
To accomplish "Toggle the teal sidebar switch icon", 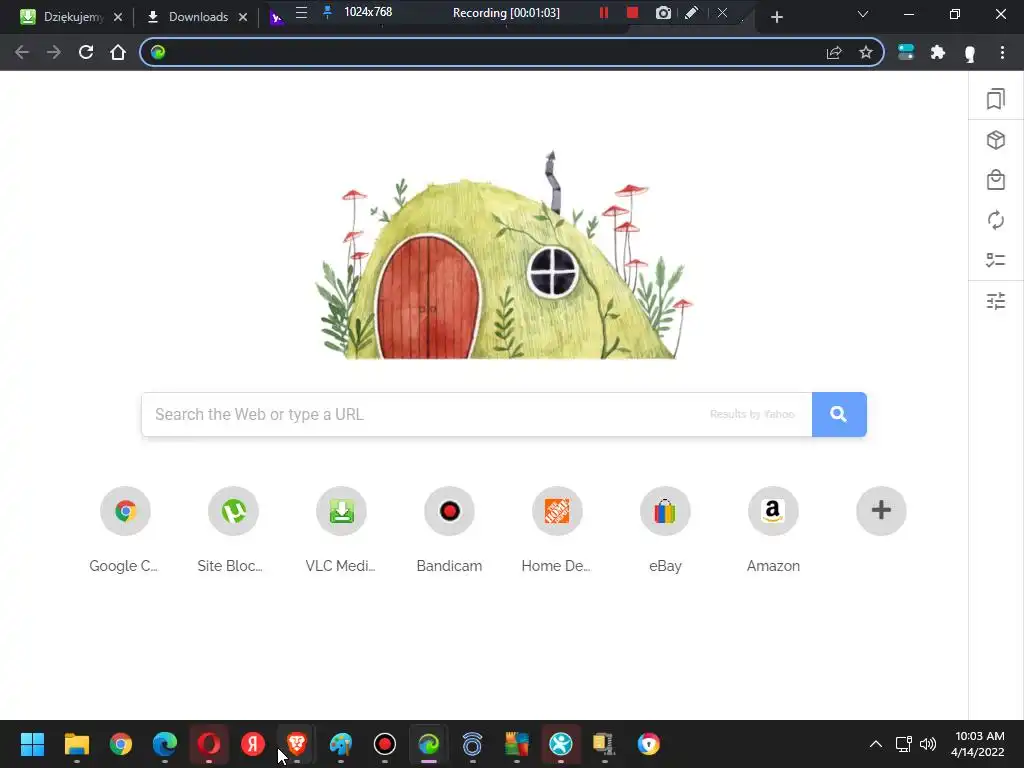I will pyautogui.click(x=906, y=52).
